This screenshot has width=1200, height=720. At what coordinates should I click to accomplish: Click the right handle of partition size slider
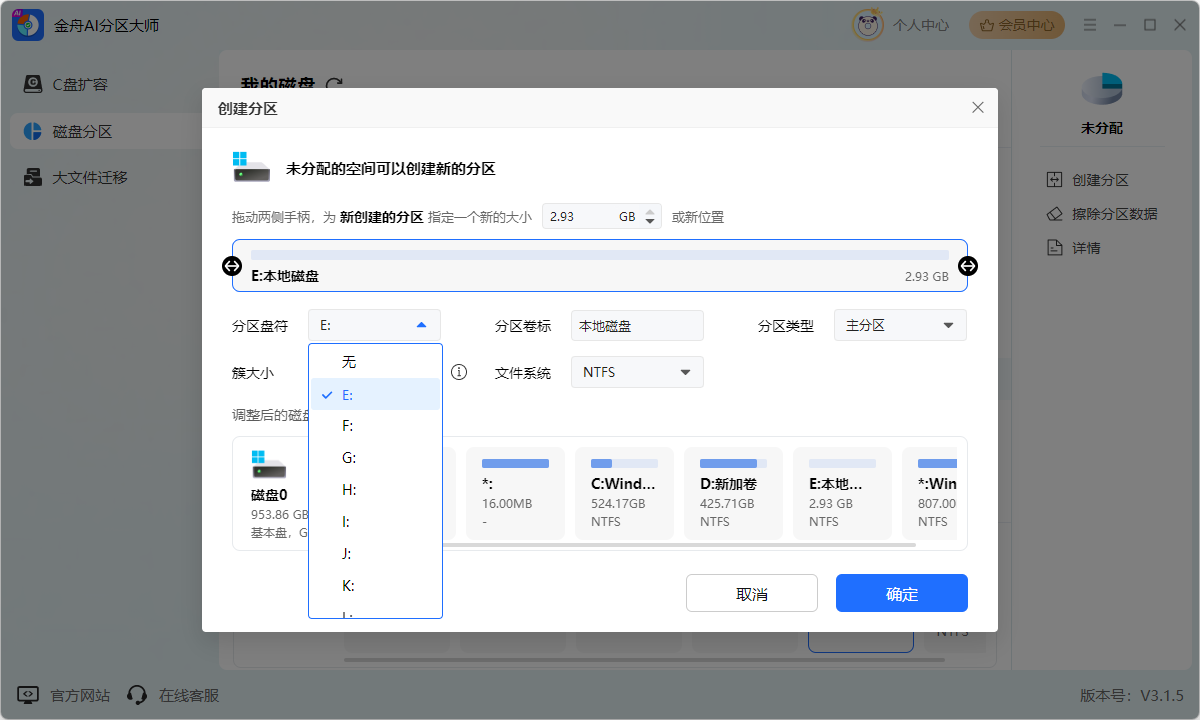pos(966,266)
